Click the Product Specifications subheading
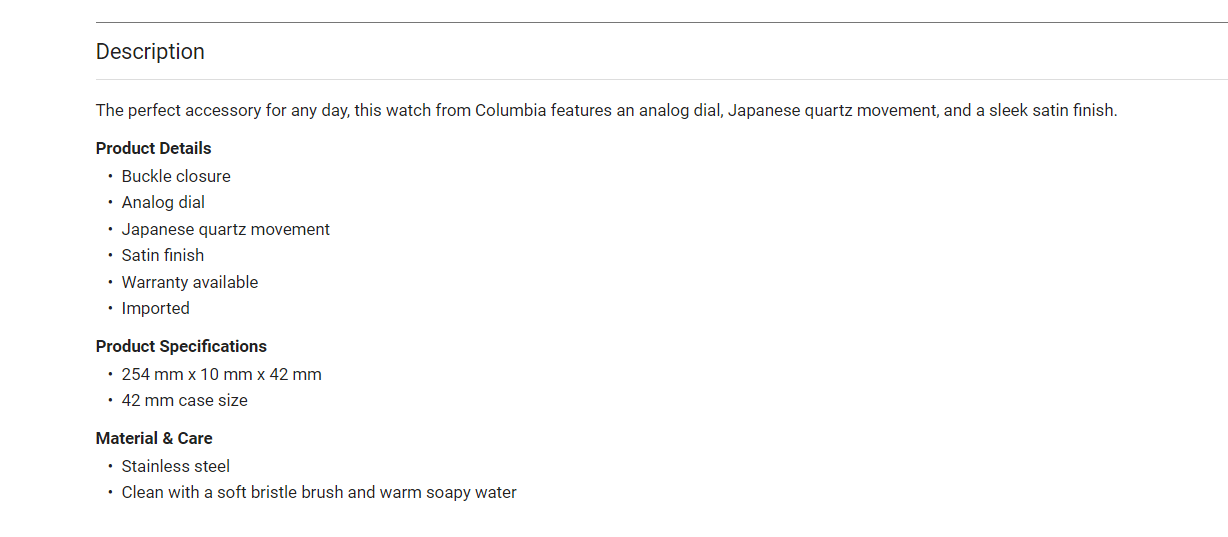Viewport: 1228px width, 537px height. (x=181, y=346)
